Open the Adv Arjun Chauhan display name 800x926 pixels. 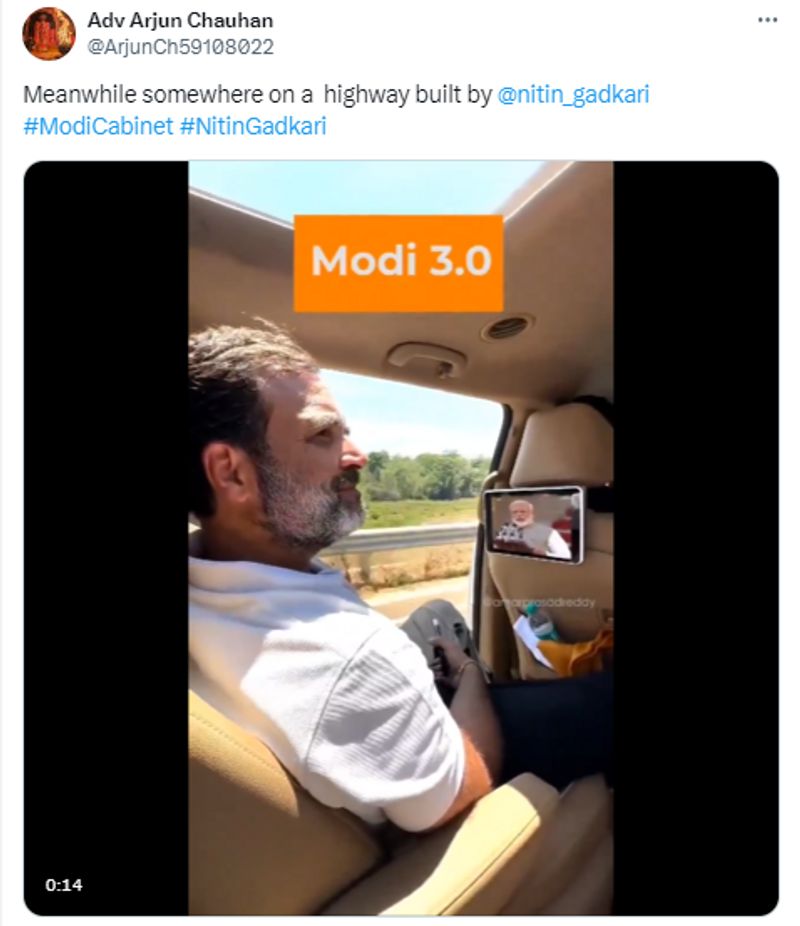(x=180, y=20)
